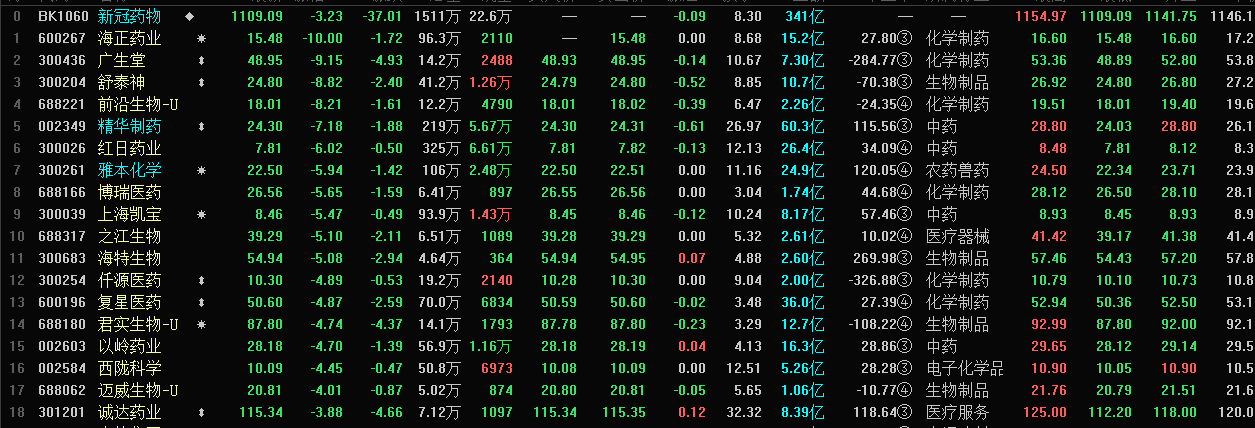Click stock code 002349
The width and height of the screenshot is (1255, 428).
point(62,126)
